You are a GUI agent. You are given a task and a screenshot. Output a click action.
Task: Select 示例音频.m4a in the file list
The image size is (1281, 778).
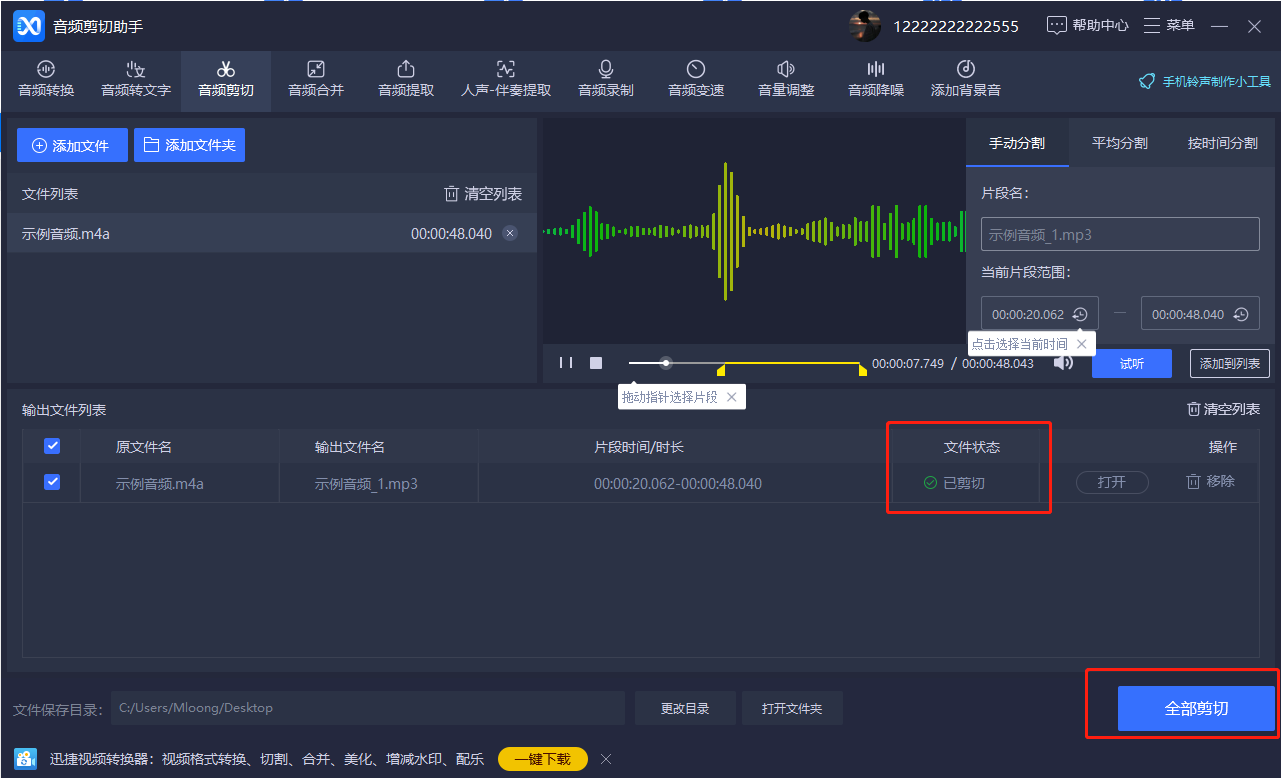[x=272, y=234]
